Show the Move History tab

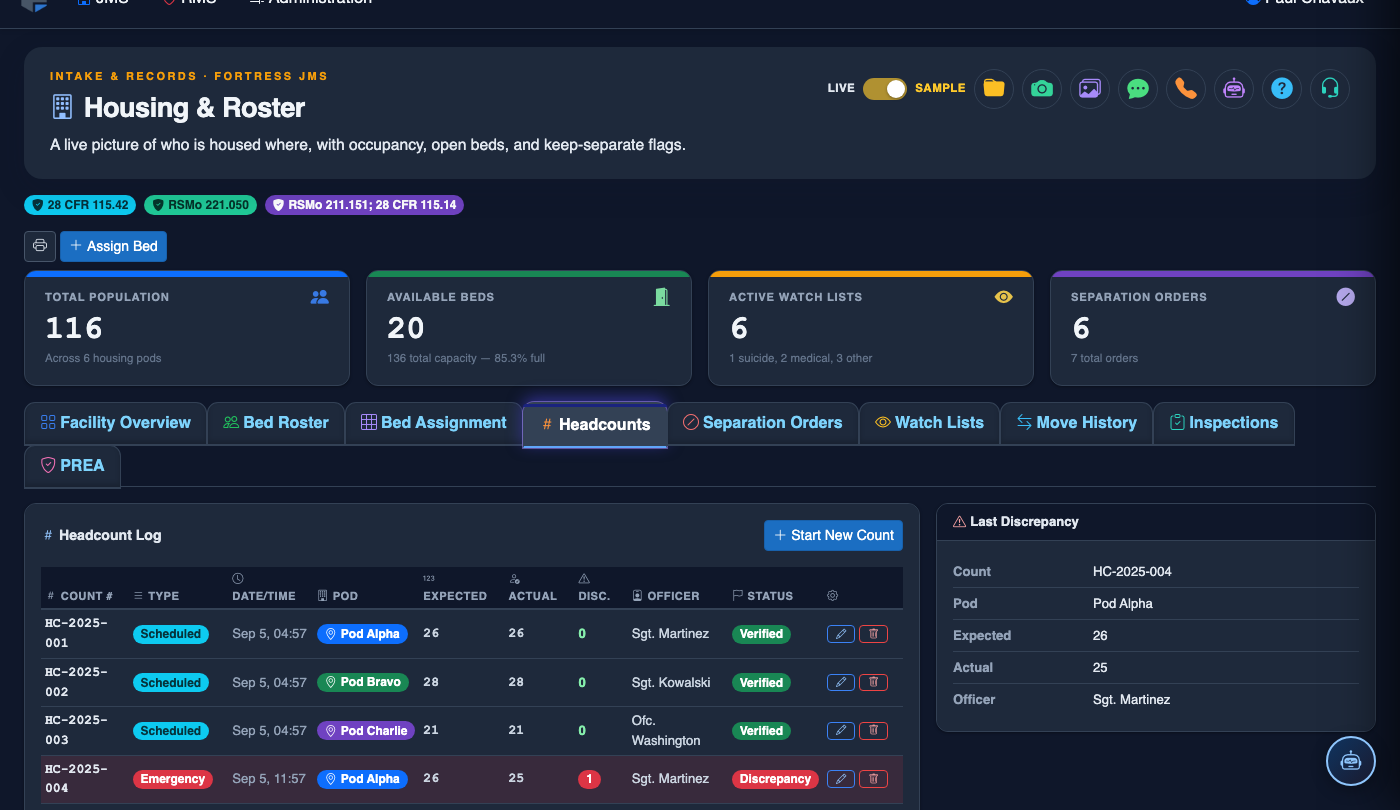tap(1077, 423)
